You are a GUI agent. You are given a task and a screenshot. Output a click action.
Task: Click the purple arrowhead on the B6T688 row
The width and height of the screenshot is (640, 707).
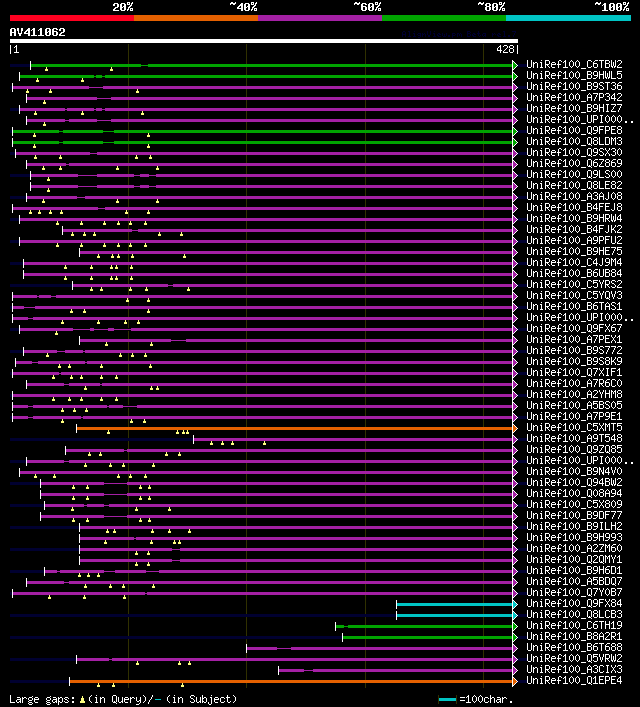coord(515,648)
